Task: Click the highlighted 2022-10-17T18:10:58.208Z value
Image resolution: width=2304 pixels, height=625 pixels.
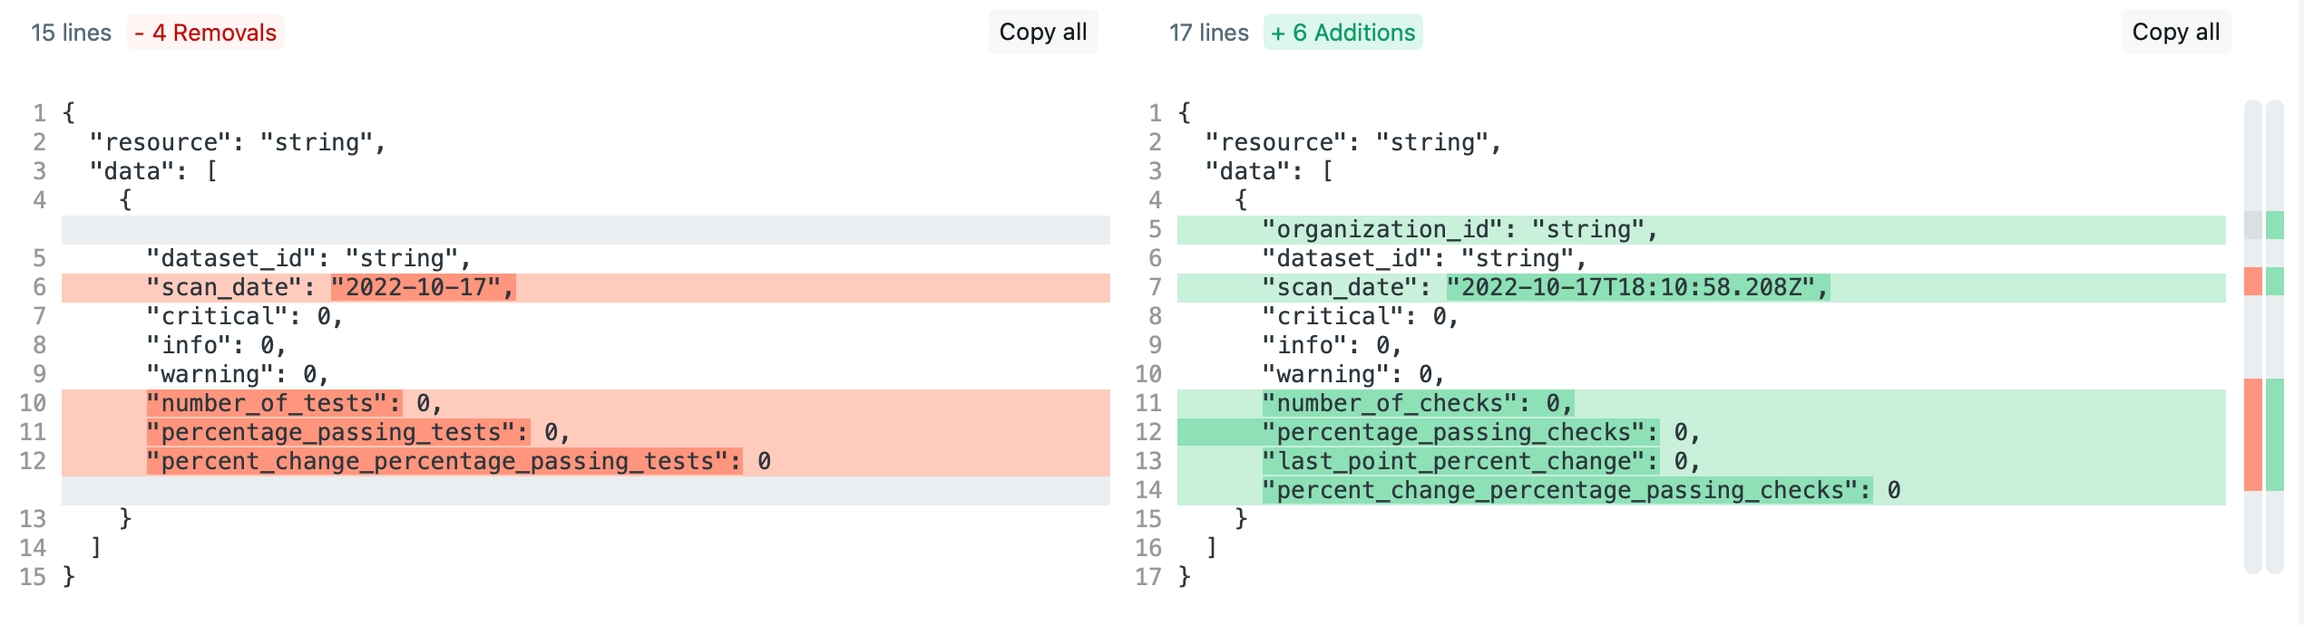Action: [x=1637, y=288]
